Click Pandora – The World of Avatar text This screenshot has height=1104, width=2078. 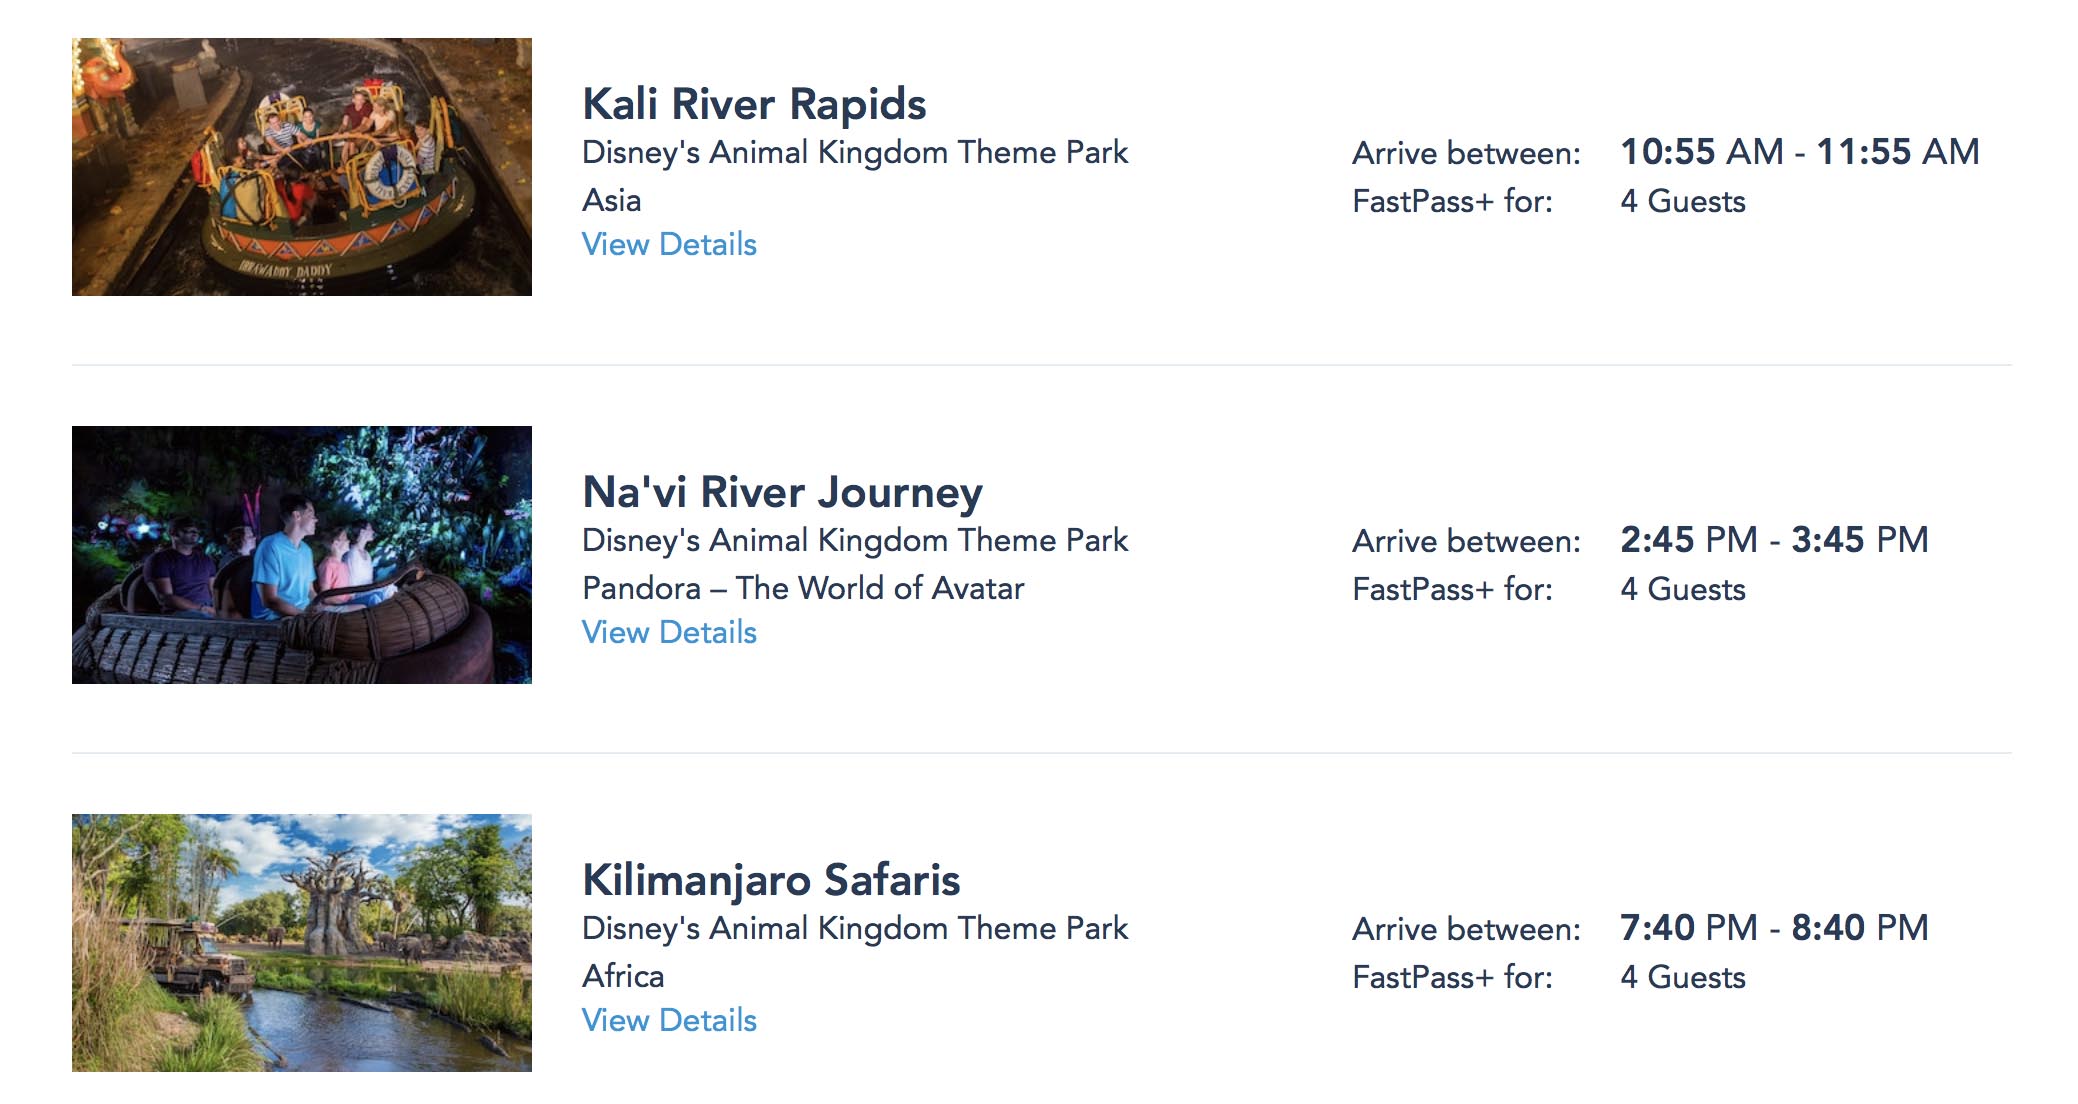[803, 588]
